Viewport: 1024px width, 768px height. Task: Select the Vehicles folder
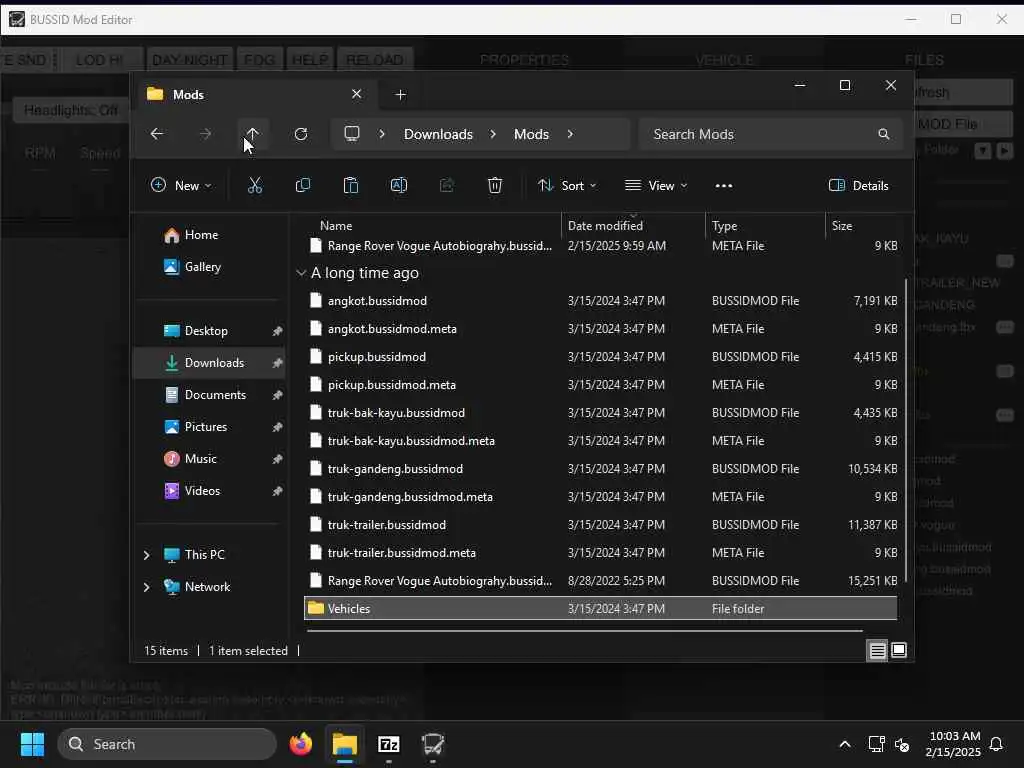(x=601, y=609)
